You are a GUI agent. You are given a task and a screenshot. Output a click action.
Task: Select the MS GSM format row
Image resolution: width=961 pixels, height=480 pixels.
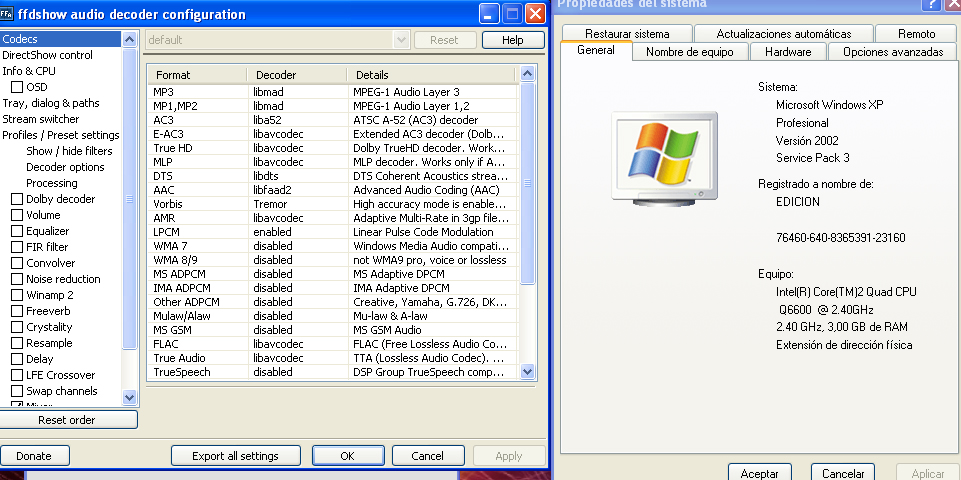(x=333, y=330)
